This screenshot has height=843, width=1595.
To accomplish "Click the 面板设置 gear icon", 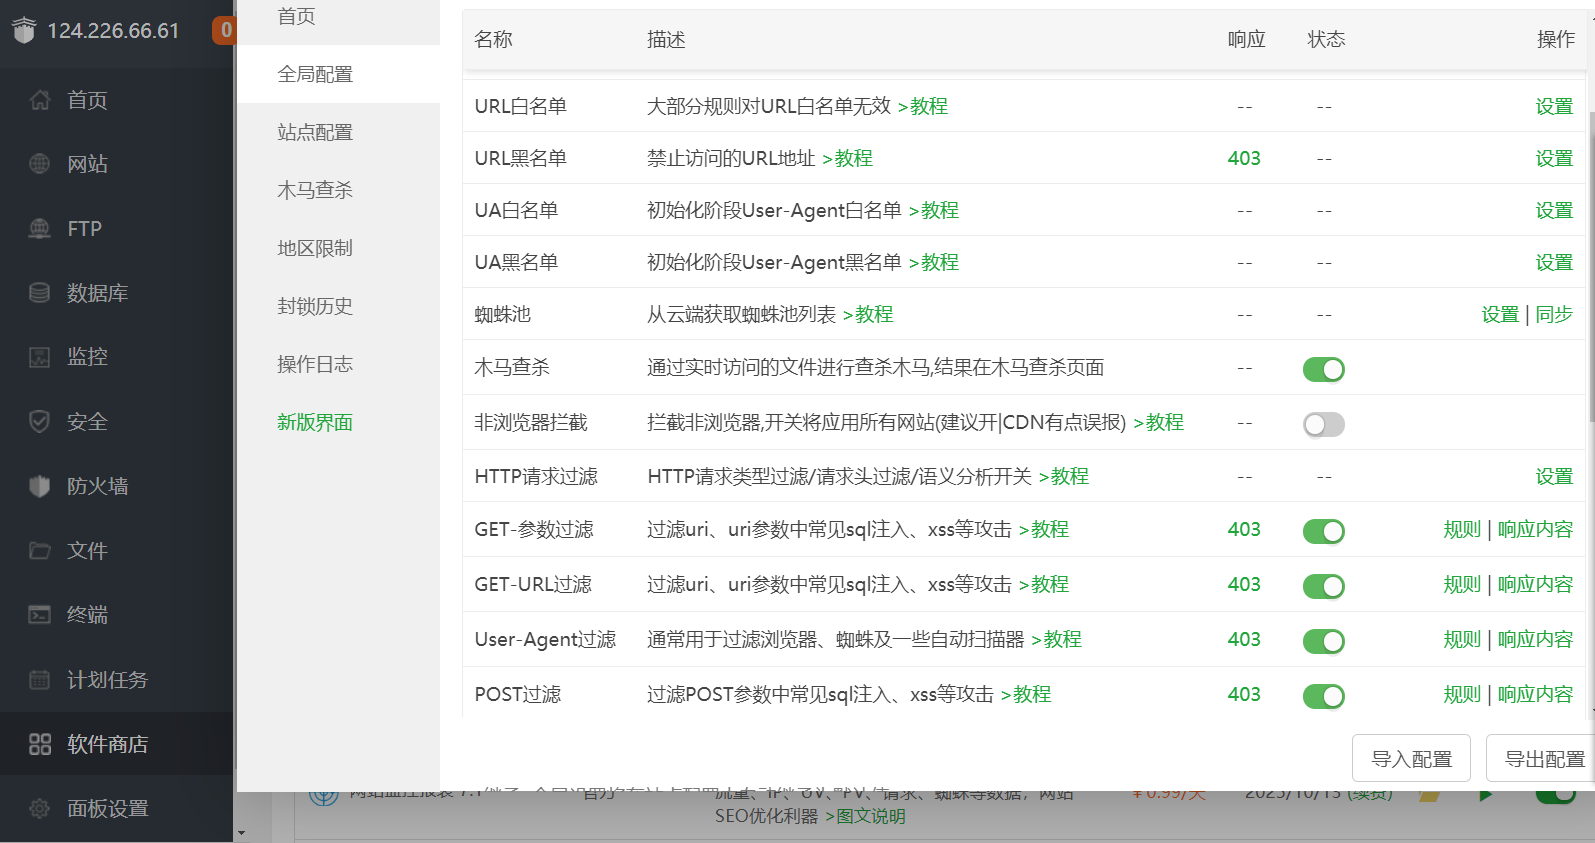I will pyautogui.click(x=39, y=808).
